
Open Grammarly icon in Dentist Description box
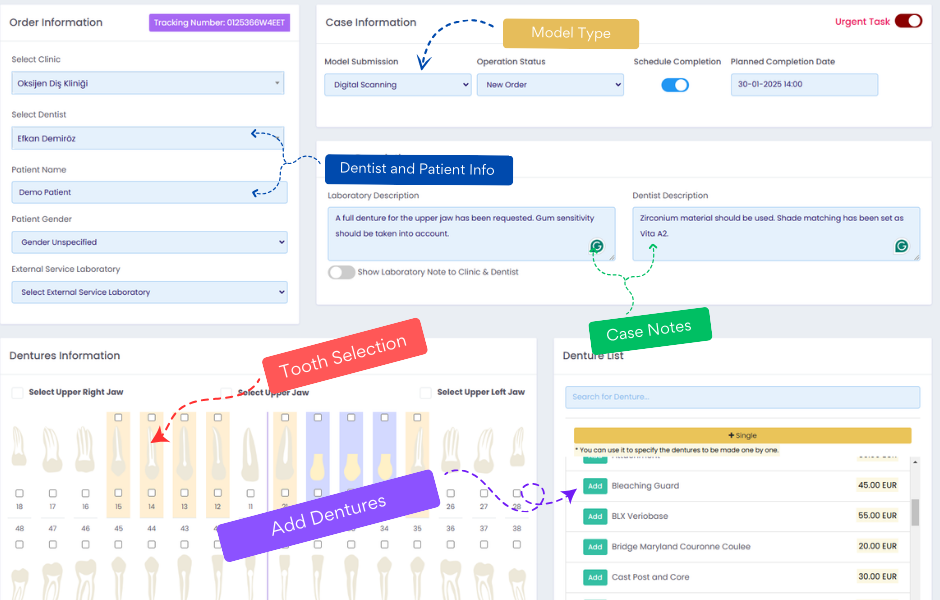[x=902, y=247]
